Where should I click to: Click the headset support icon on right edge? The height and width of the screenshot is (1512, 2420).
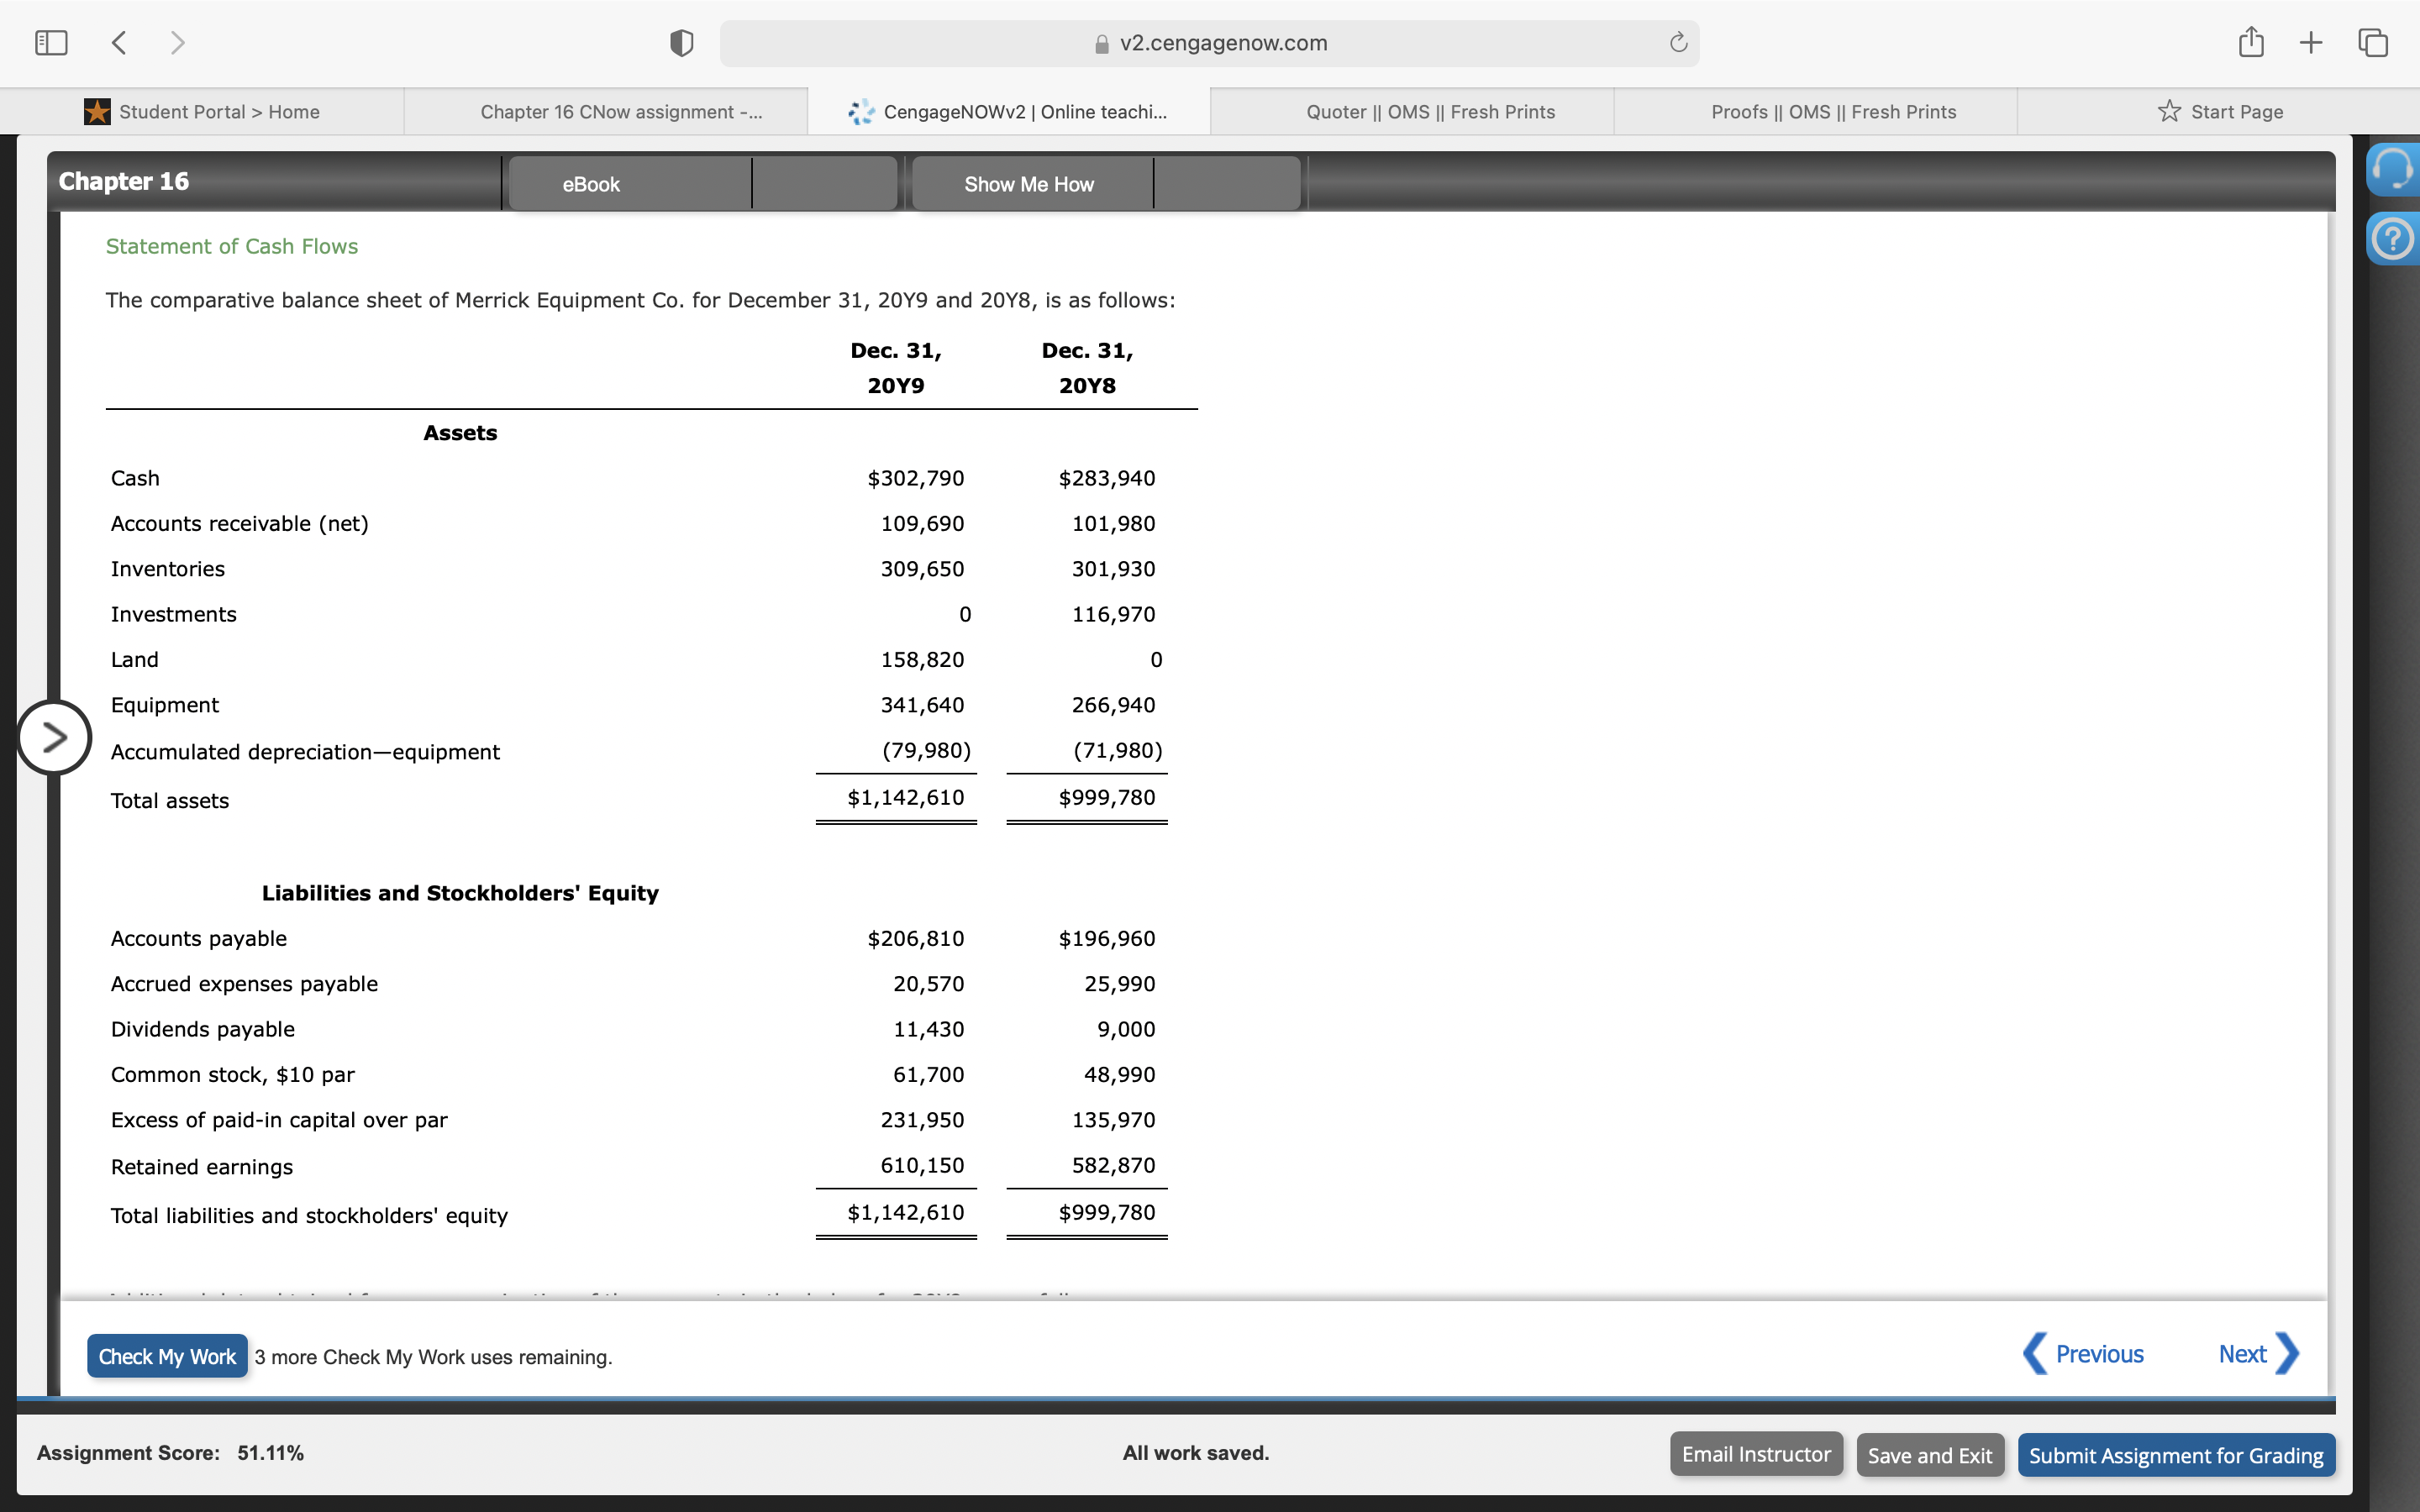pyautogui.click(x=2394, y=169)
